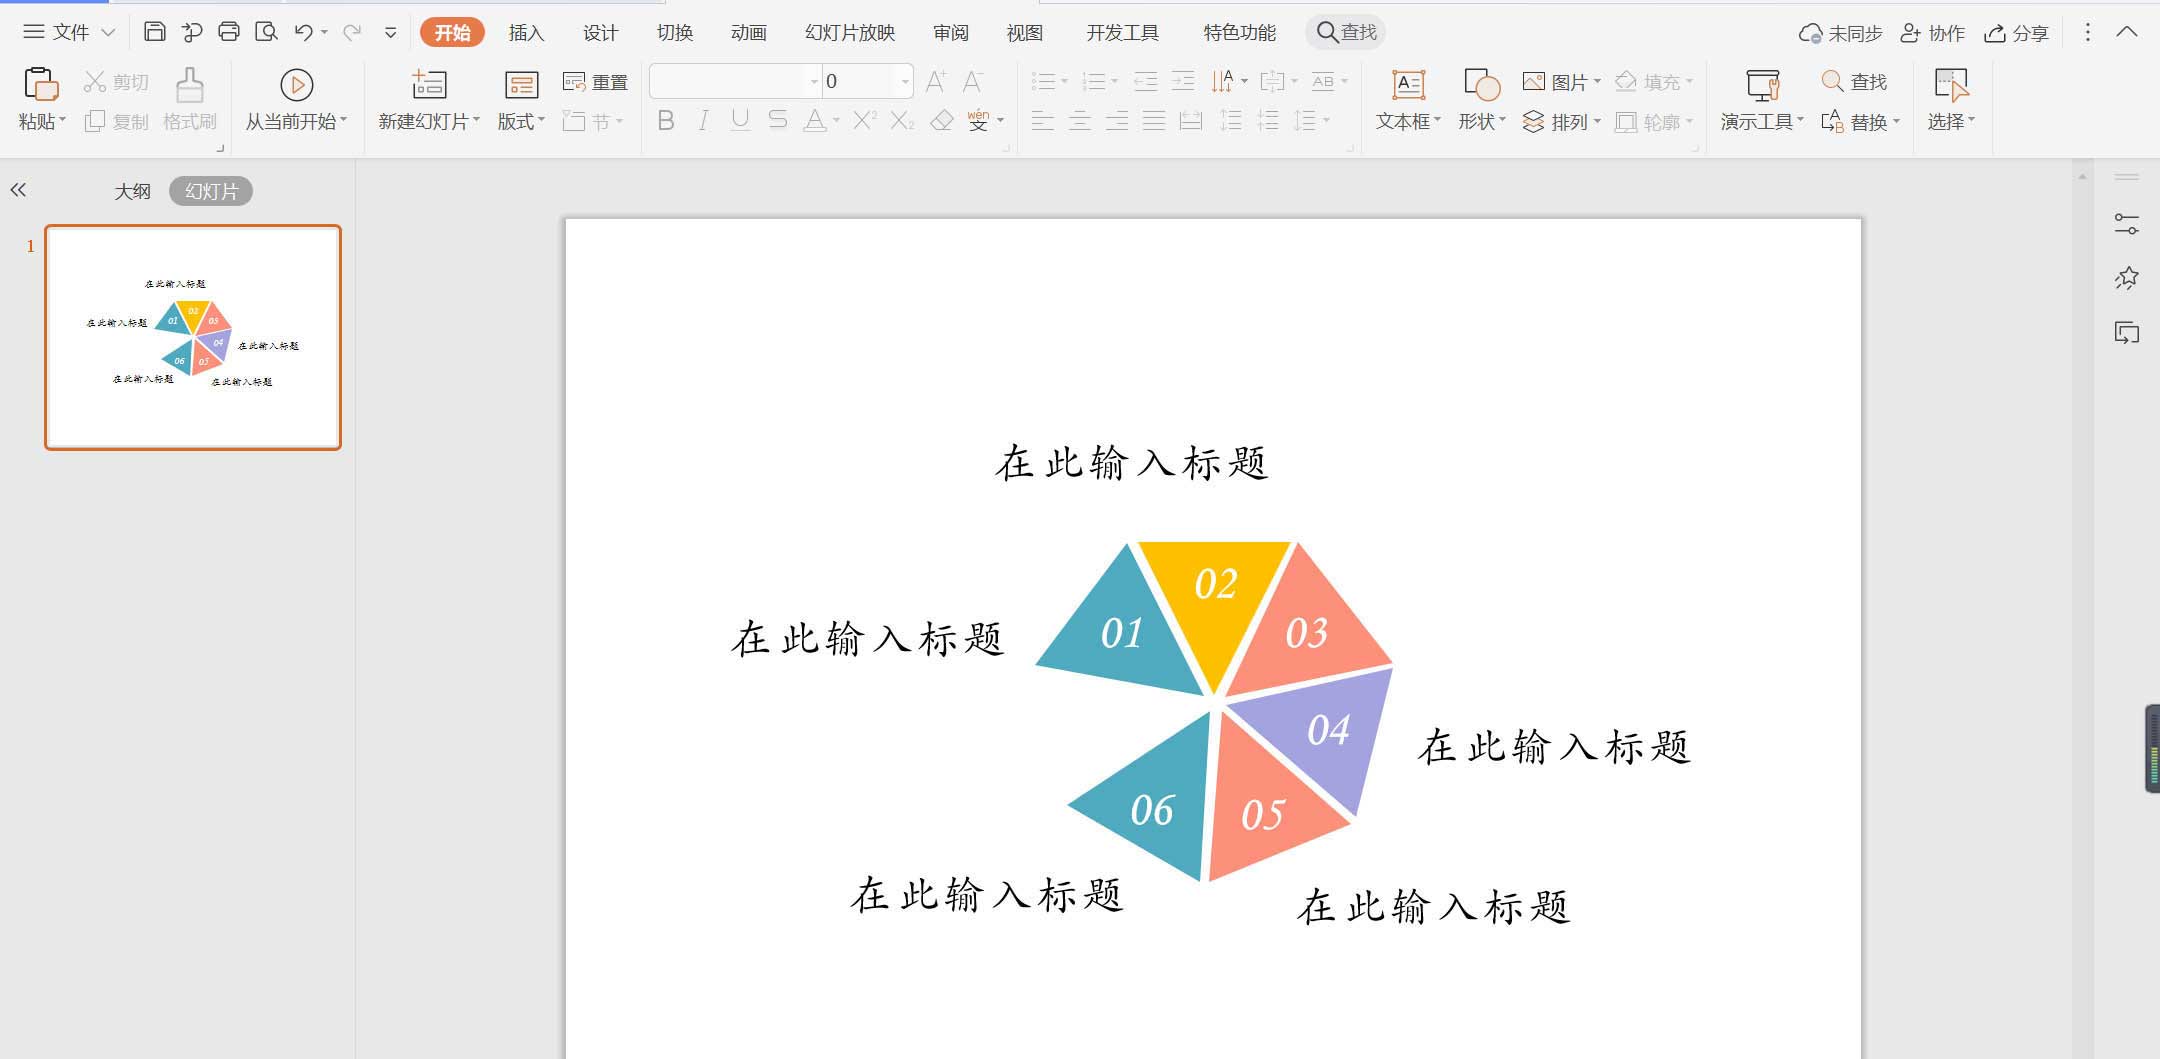Toggle Subscript formatting
Screen dimensions: 2160x1059
click(x=902, y=121)
